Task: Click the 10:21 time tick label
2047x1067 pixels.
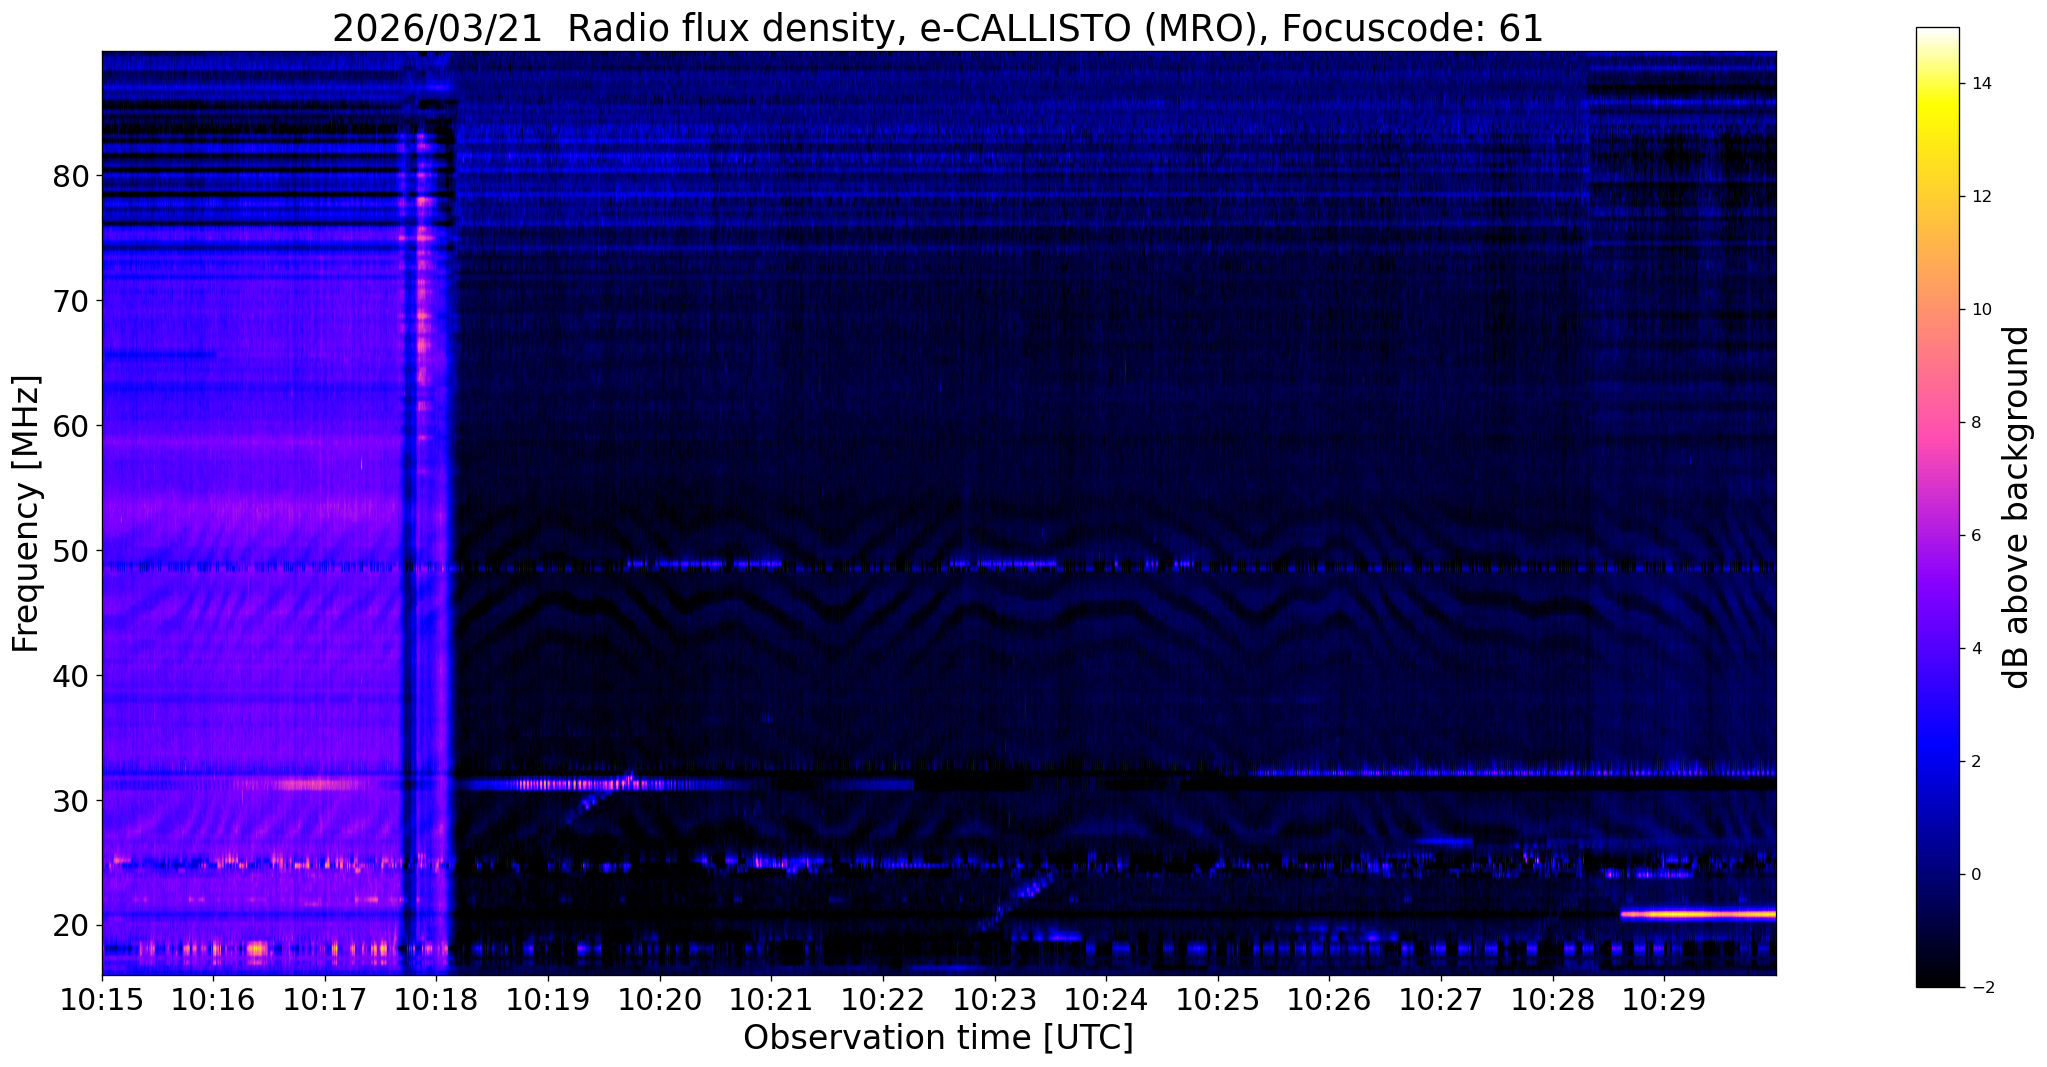Action: (771, 1000)
